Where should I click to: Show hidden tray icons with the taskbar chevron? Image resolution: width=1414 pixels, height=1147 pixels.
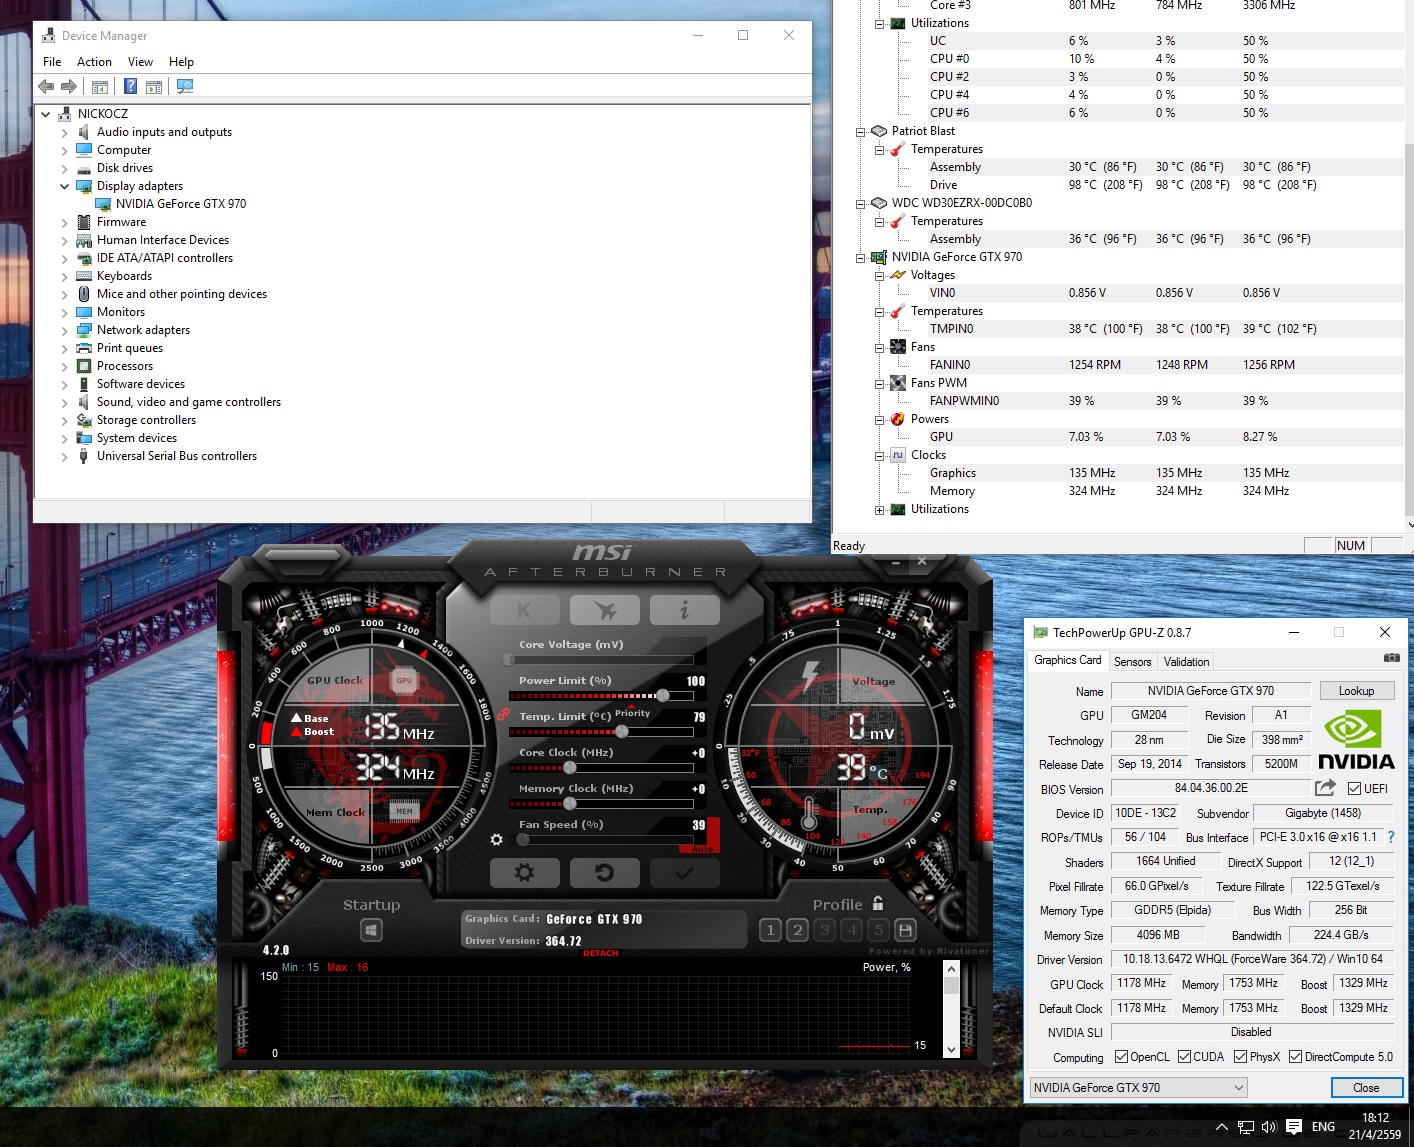(x=1221, y=1127)
